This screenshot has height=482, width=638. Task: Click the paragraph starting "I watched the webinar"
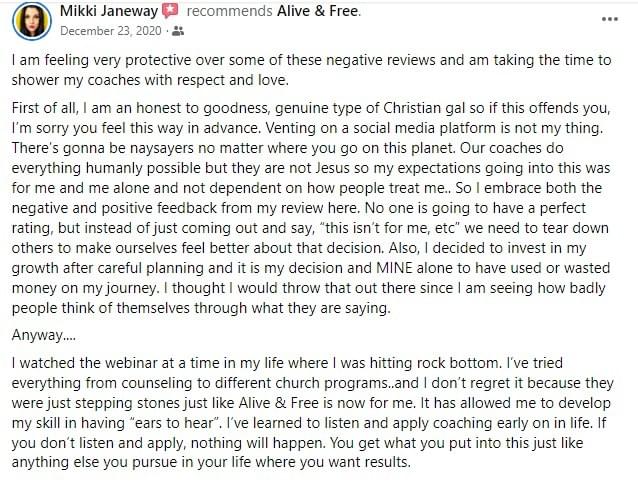312,412
